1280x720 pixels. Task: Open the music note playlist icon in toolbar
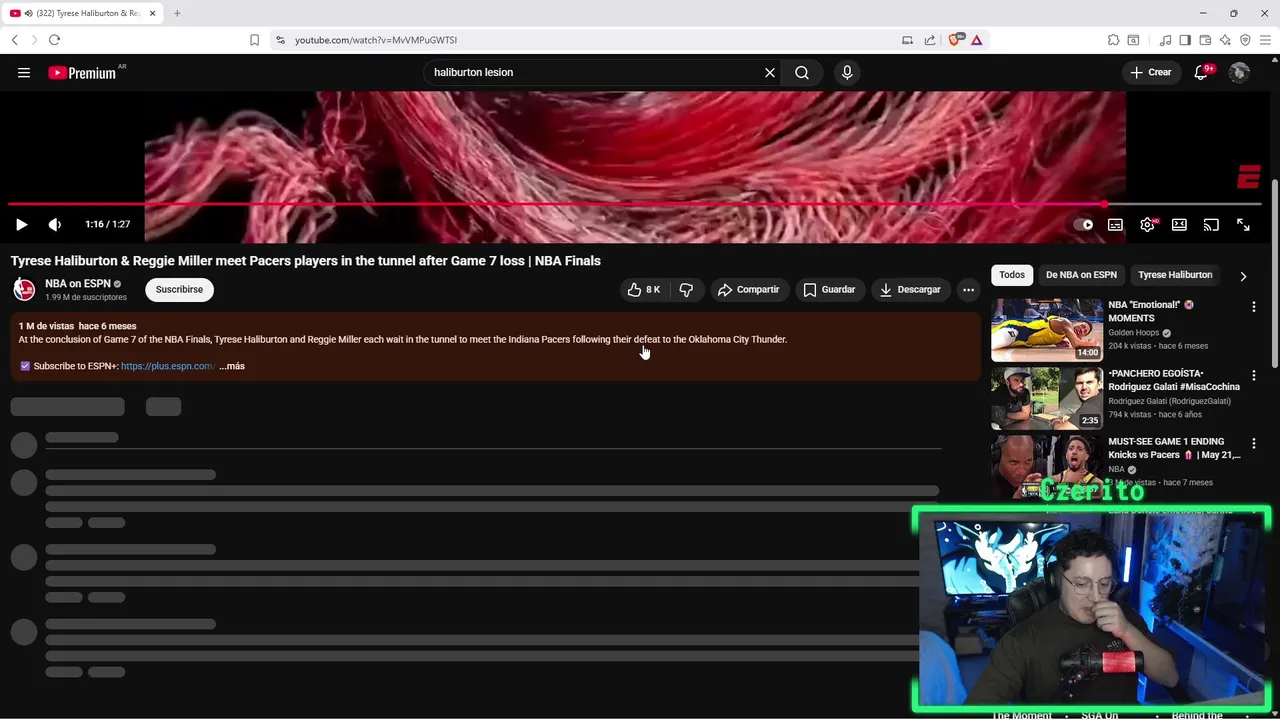(1165, 40)
